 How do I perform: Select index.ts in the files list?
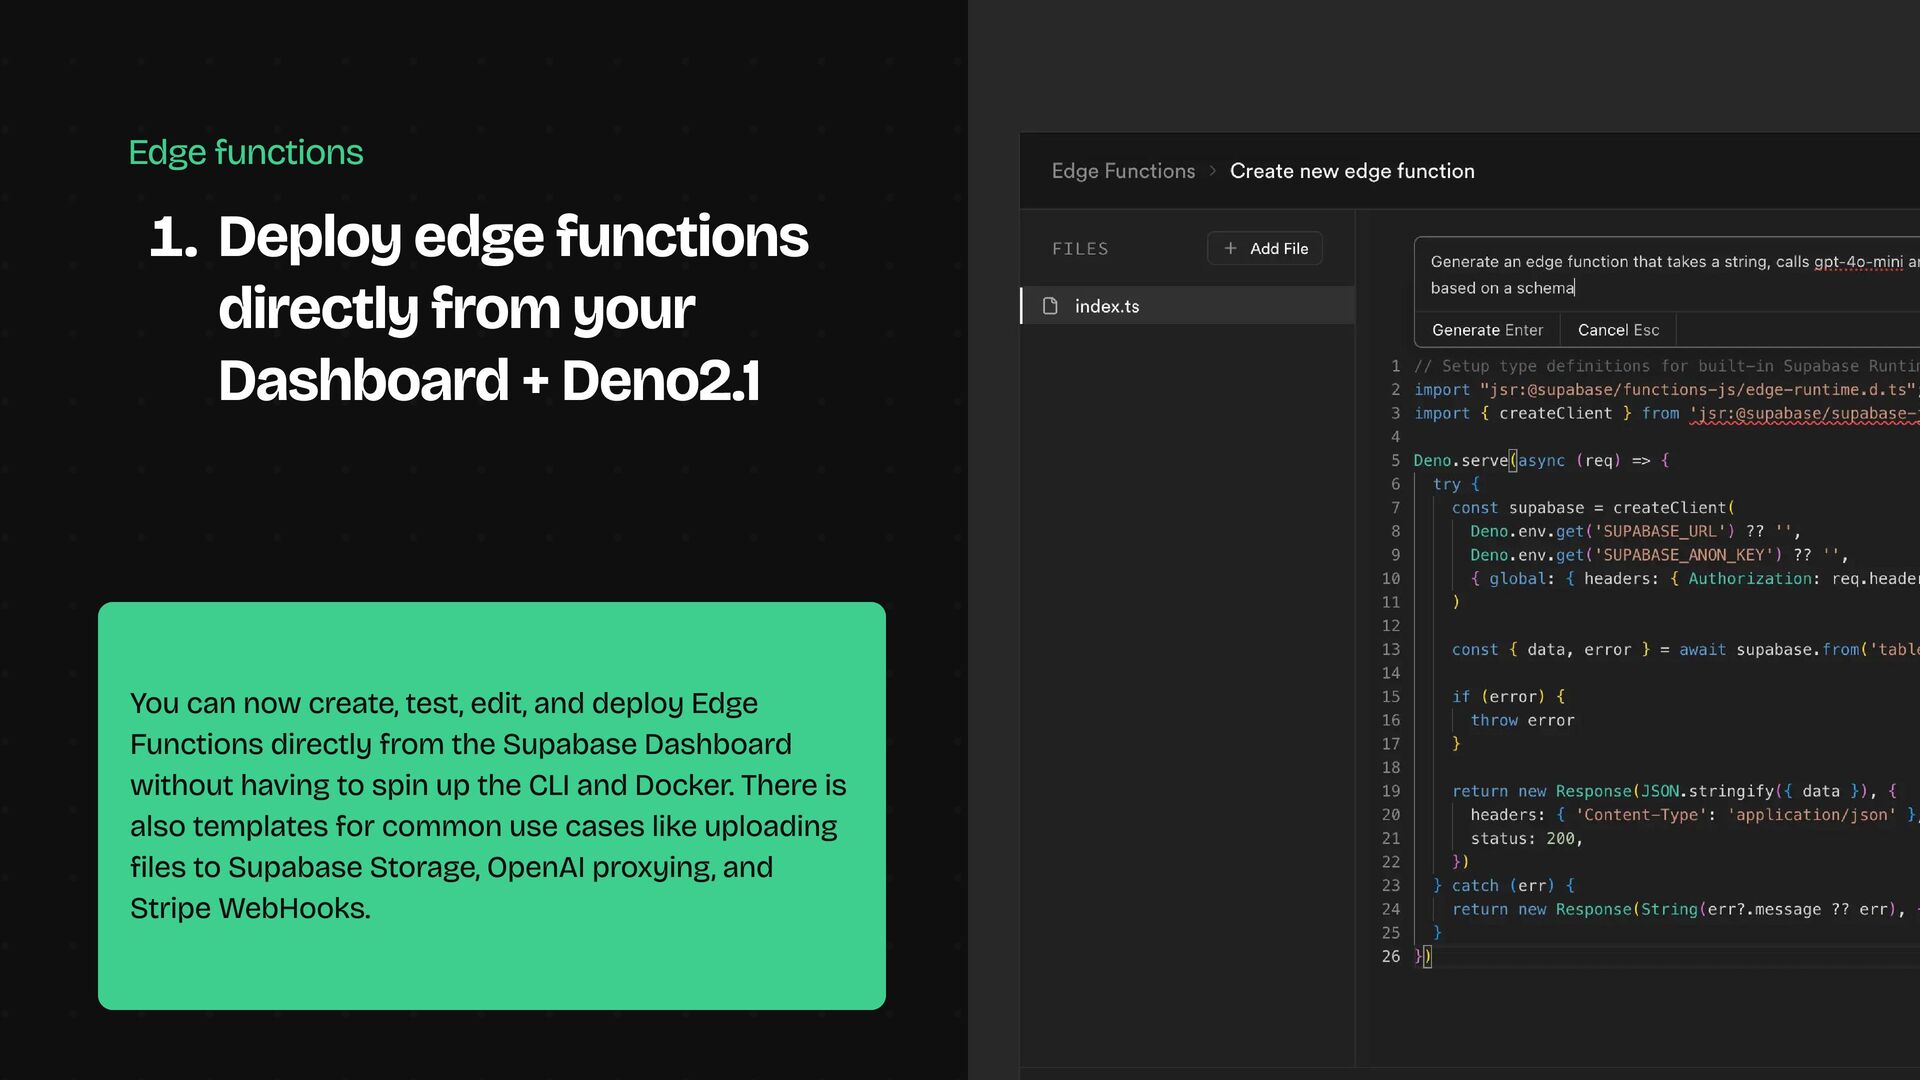pyautogui.click(x=1106, y=306)
